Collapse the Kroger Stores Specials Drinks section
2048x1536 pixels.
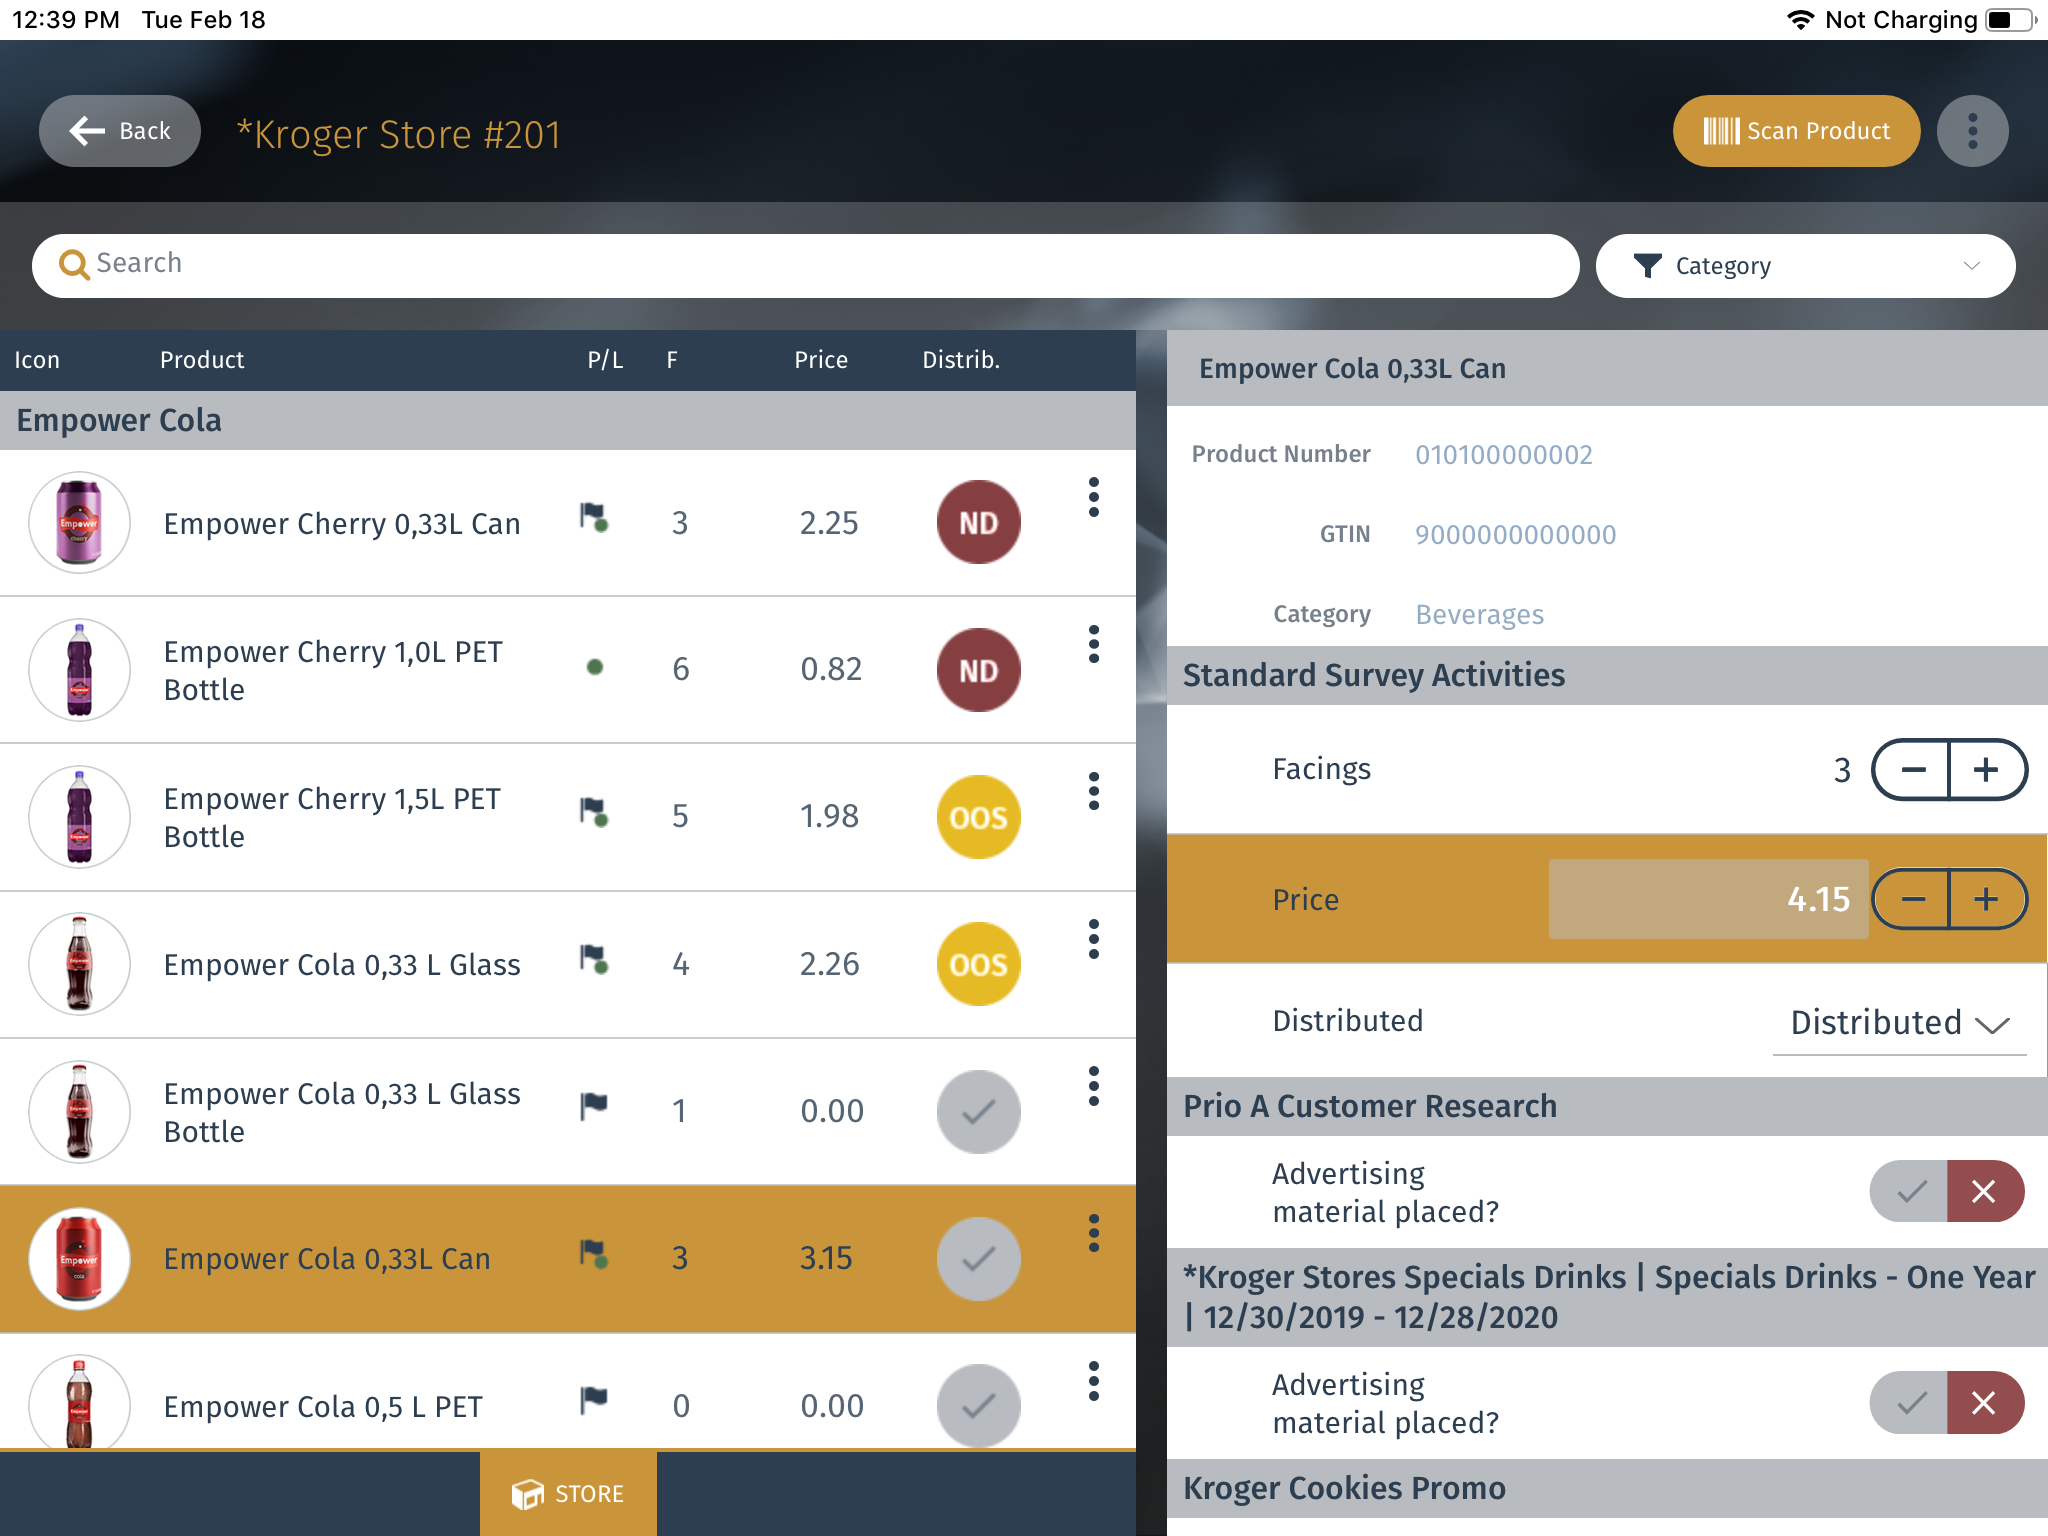coord(1607,1297)
